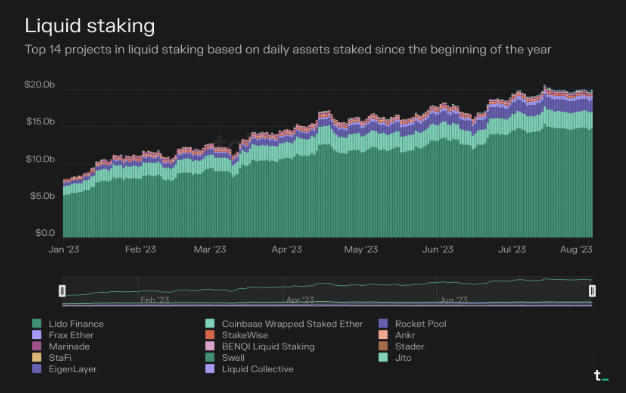Click the May '23 x-axis label
The image size is (626, 393).
tap(361, 250)
